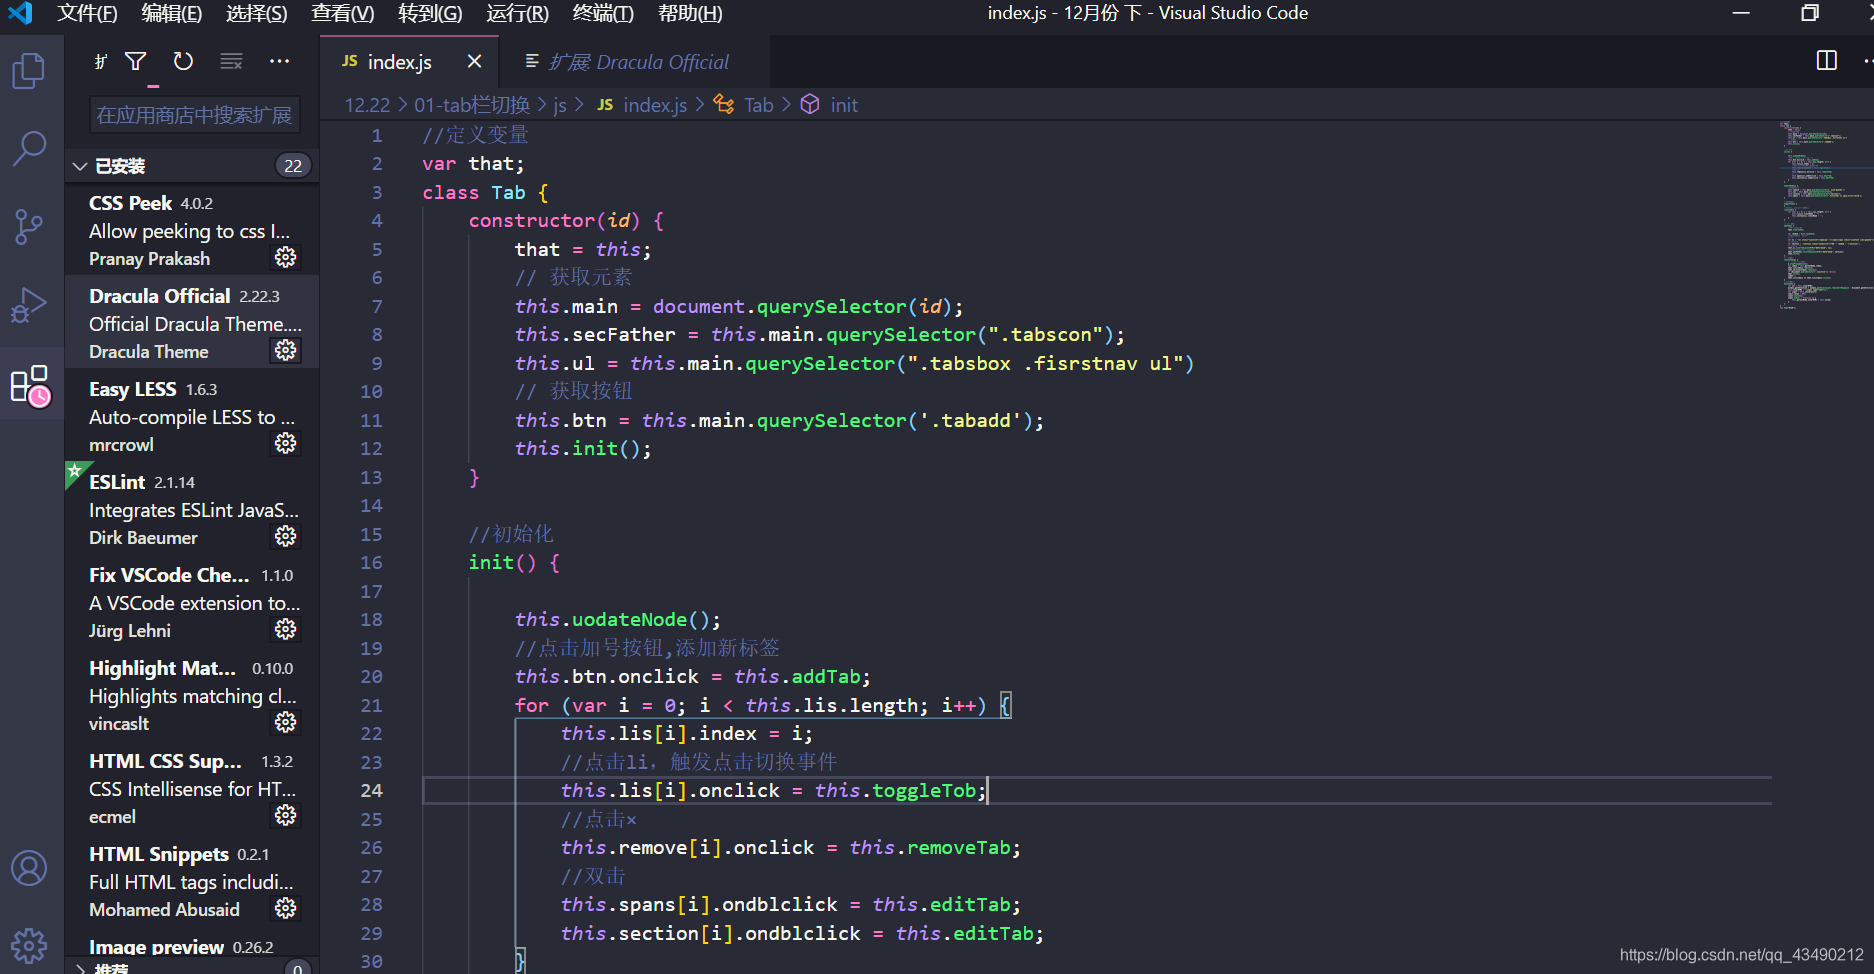
Task: Open HTML CSS Support manage gear
Action: coord(286,816)
